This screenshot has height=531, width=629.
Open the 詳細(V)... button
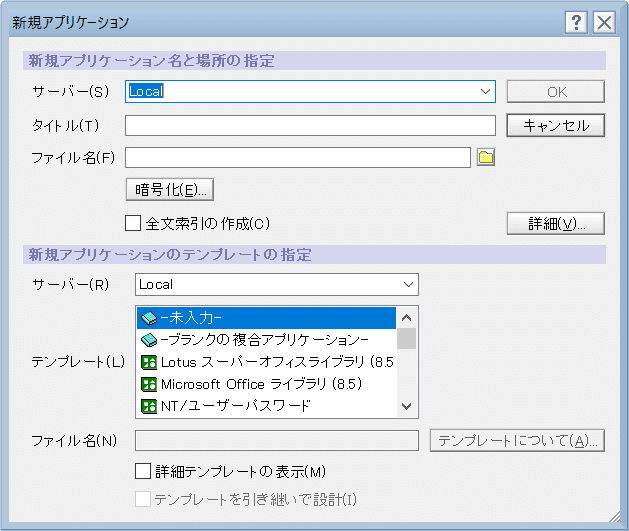click(556, 223)
